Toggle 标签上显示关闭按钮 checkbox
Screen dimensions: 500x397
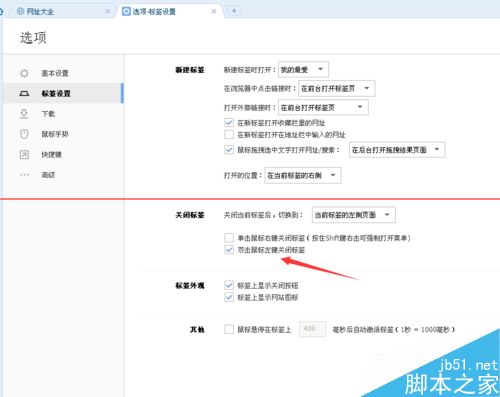(229, 285)
